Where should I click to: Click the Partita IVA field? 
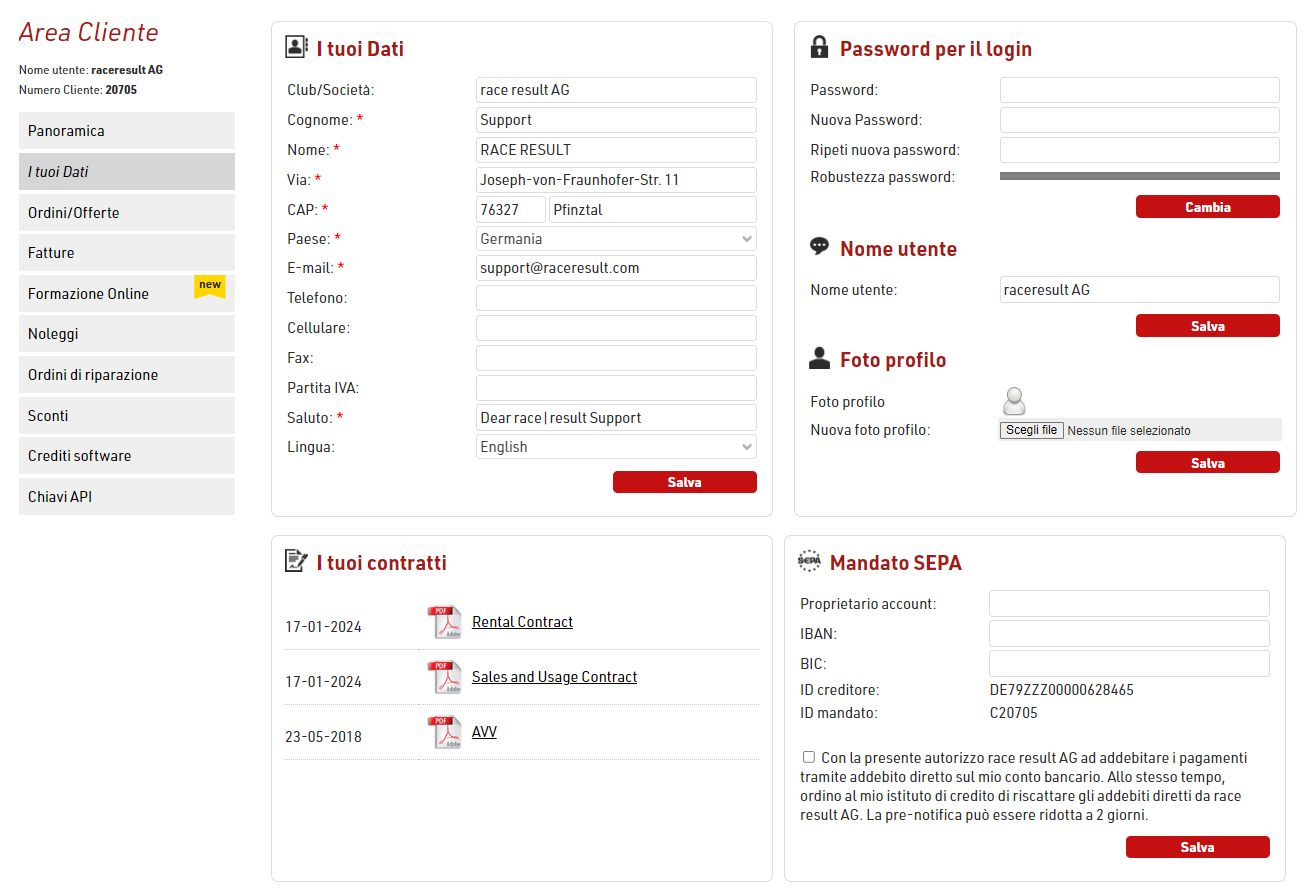point(616,388)
